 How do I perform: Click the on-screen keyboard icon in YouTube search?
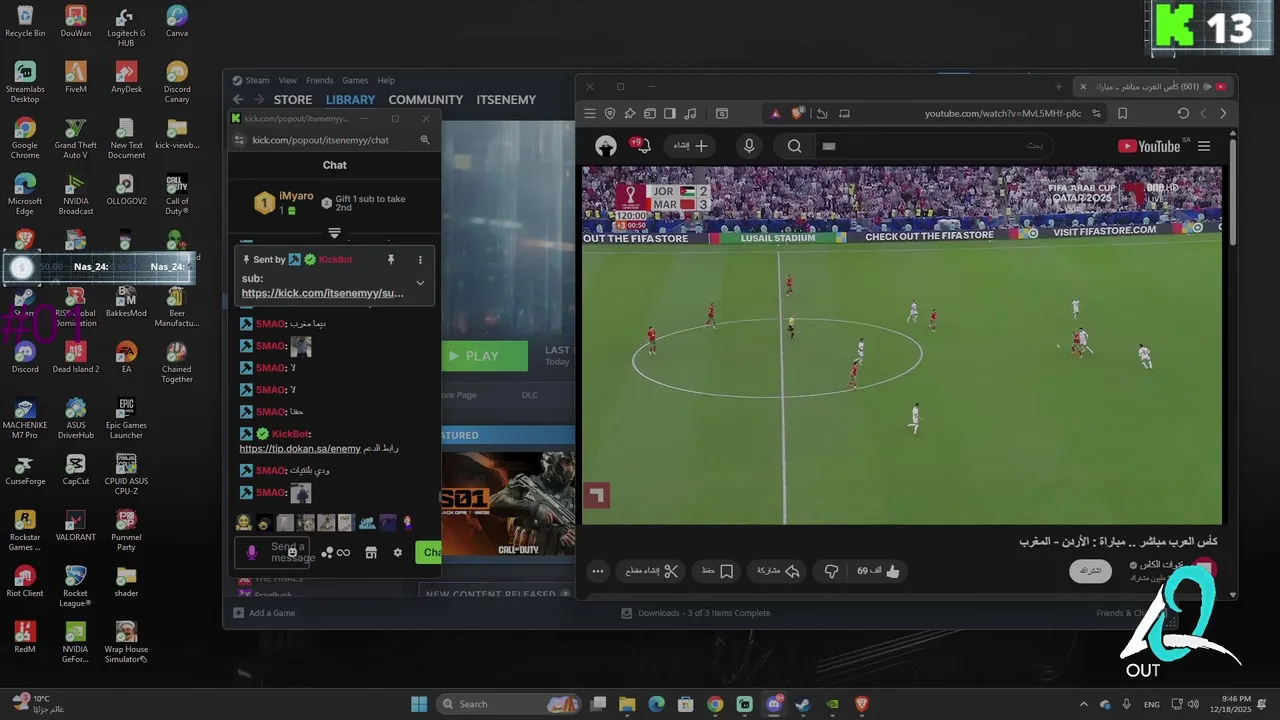(828, 146)
